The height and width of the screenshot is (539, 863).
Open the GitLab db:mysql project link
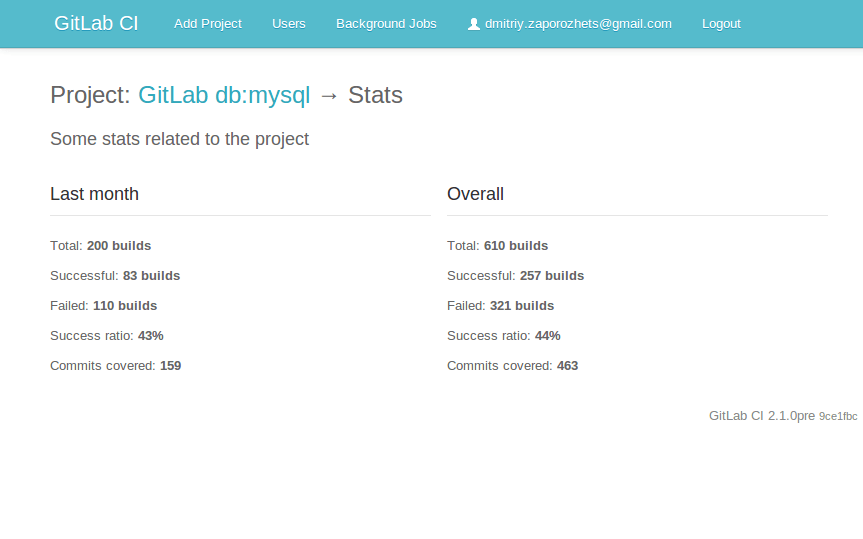224,95
